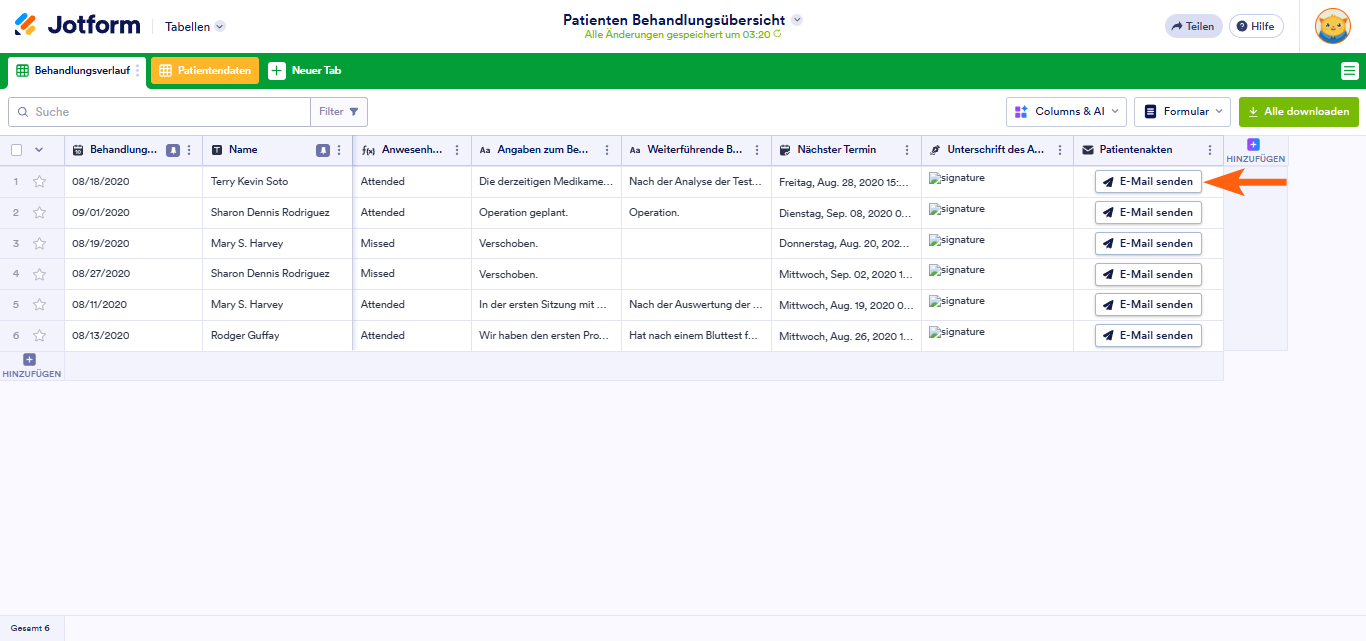
Task: Check the select-all checkbox in header row
Action: click(x=14, y=149)
